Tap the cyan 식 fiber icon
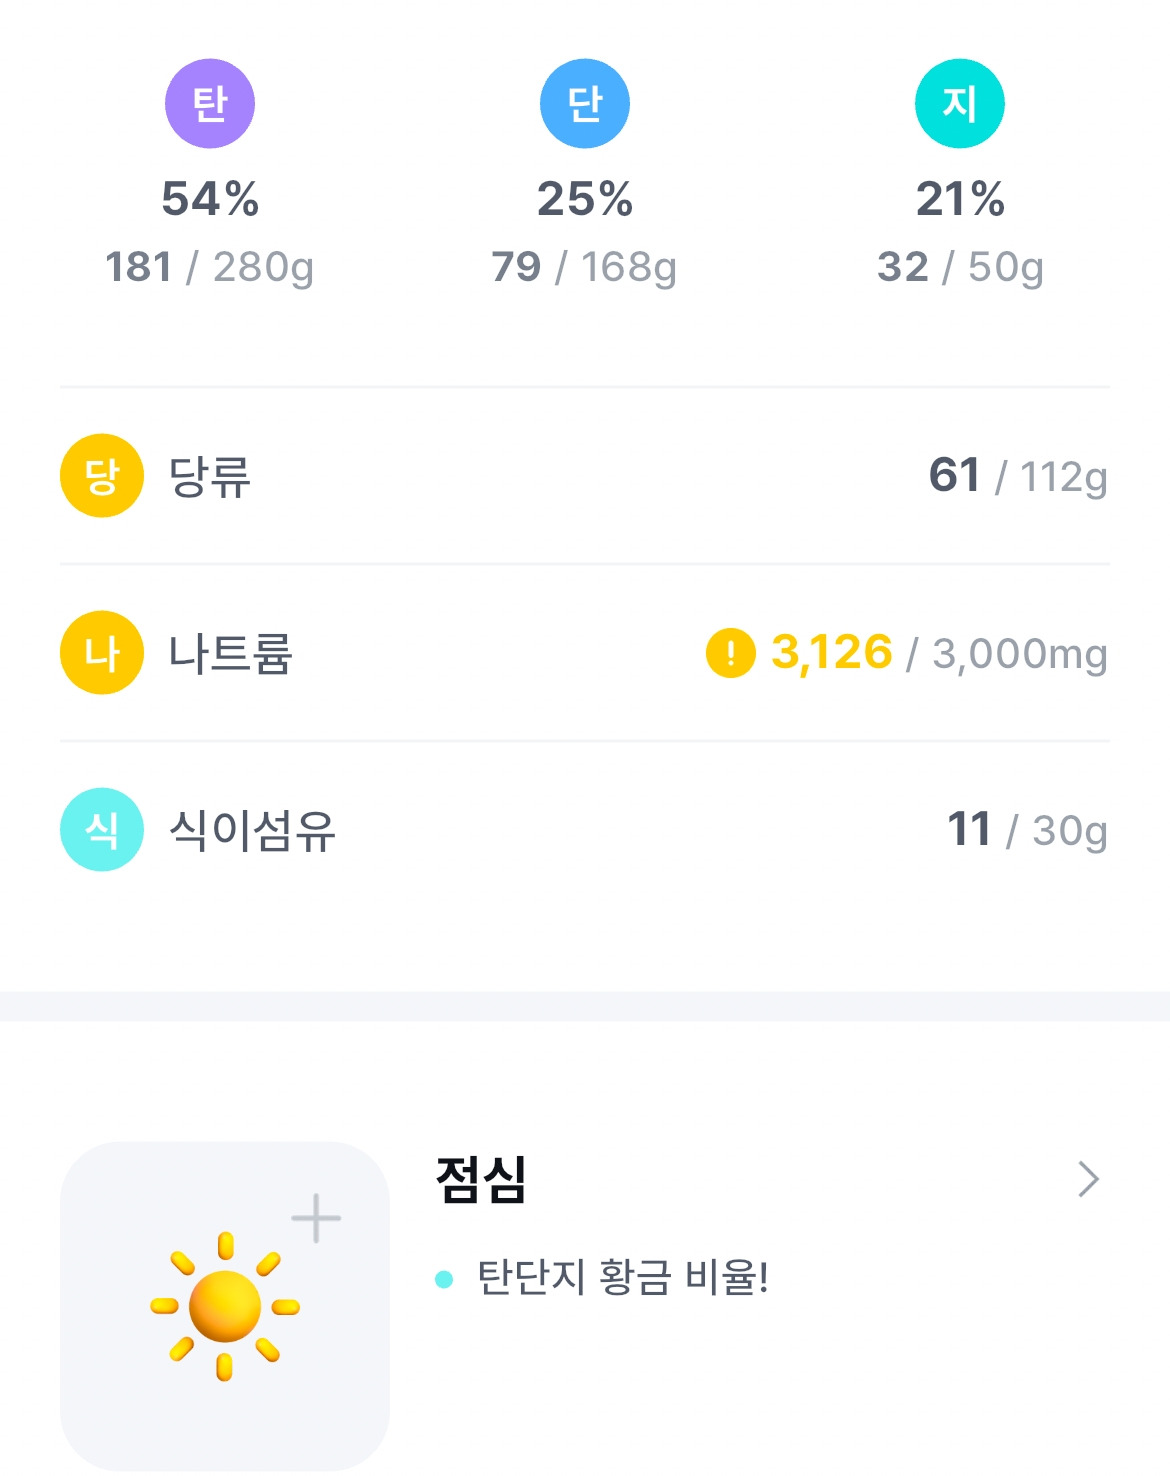This screenshot has height=1476, width=1170. click(102, 830)
